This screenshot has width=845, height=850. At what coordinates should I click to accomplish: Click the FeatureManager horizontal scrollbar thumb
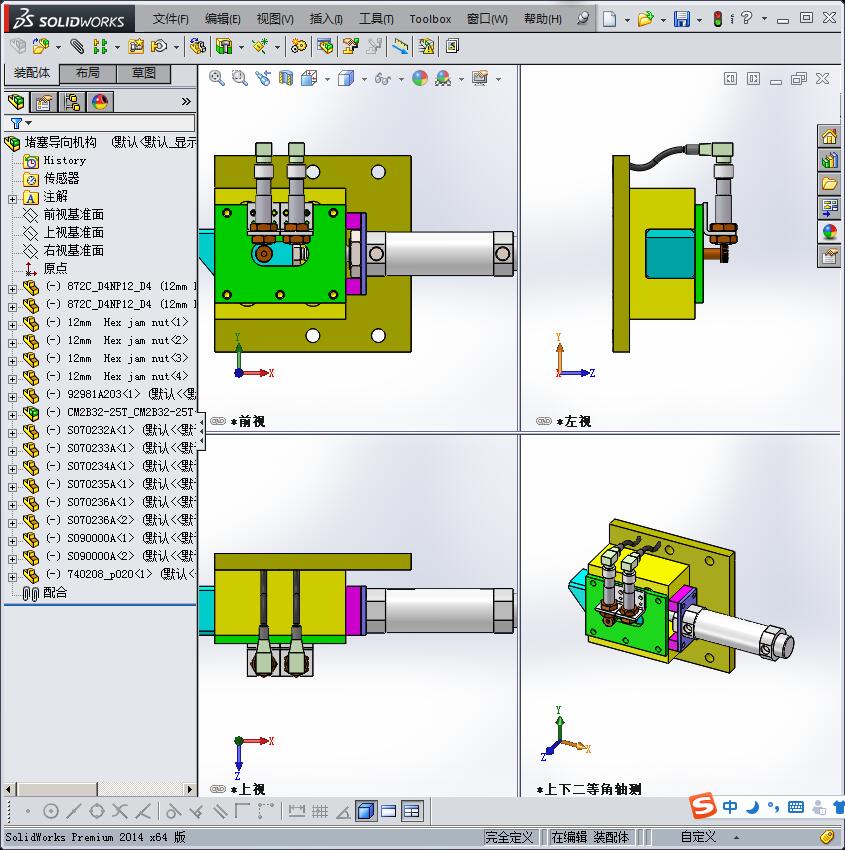tap(56, 789)
